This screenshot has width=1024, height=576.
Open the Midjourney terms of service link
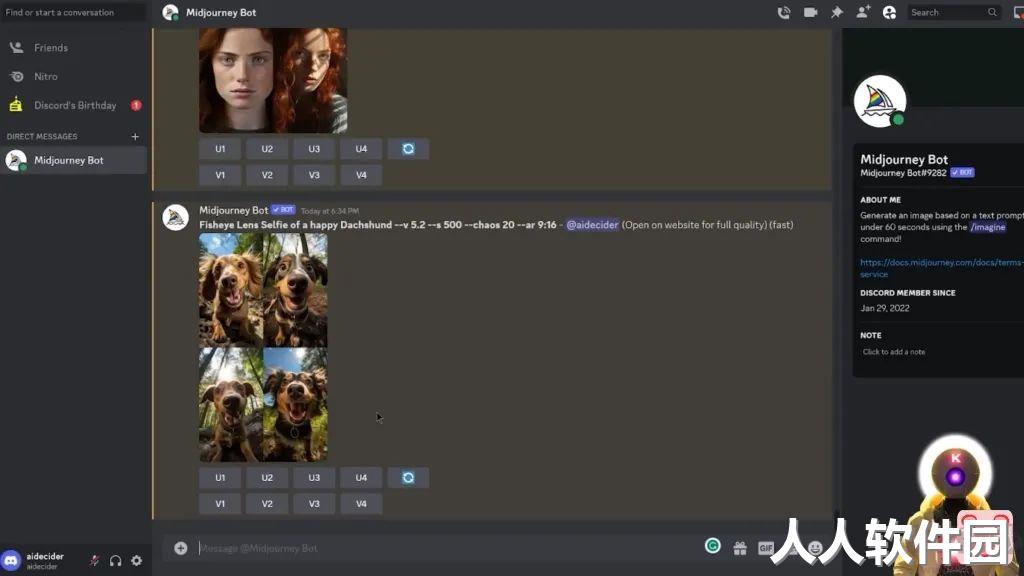[x=941, y=268]
